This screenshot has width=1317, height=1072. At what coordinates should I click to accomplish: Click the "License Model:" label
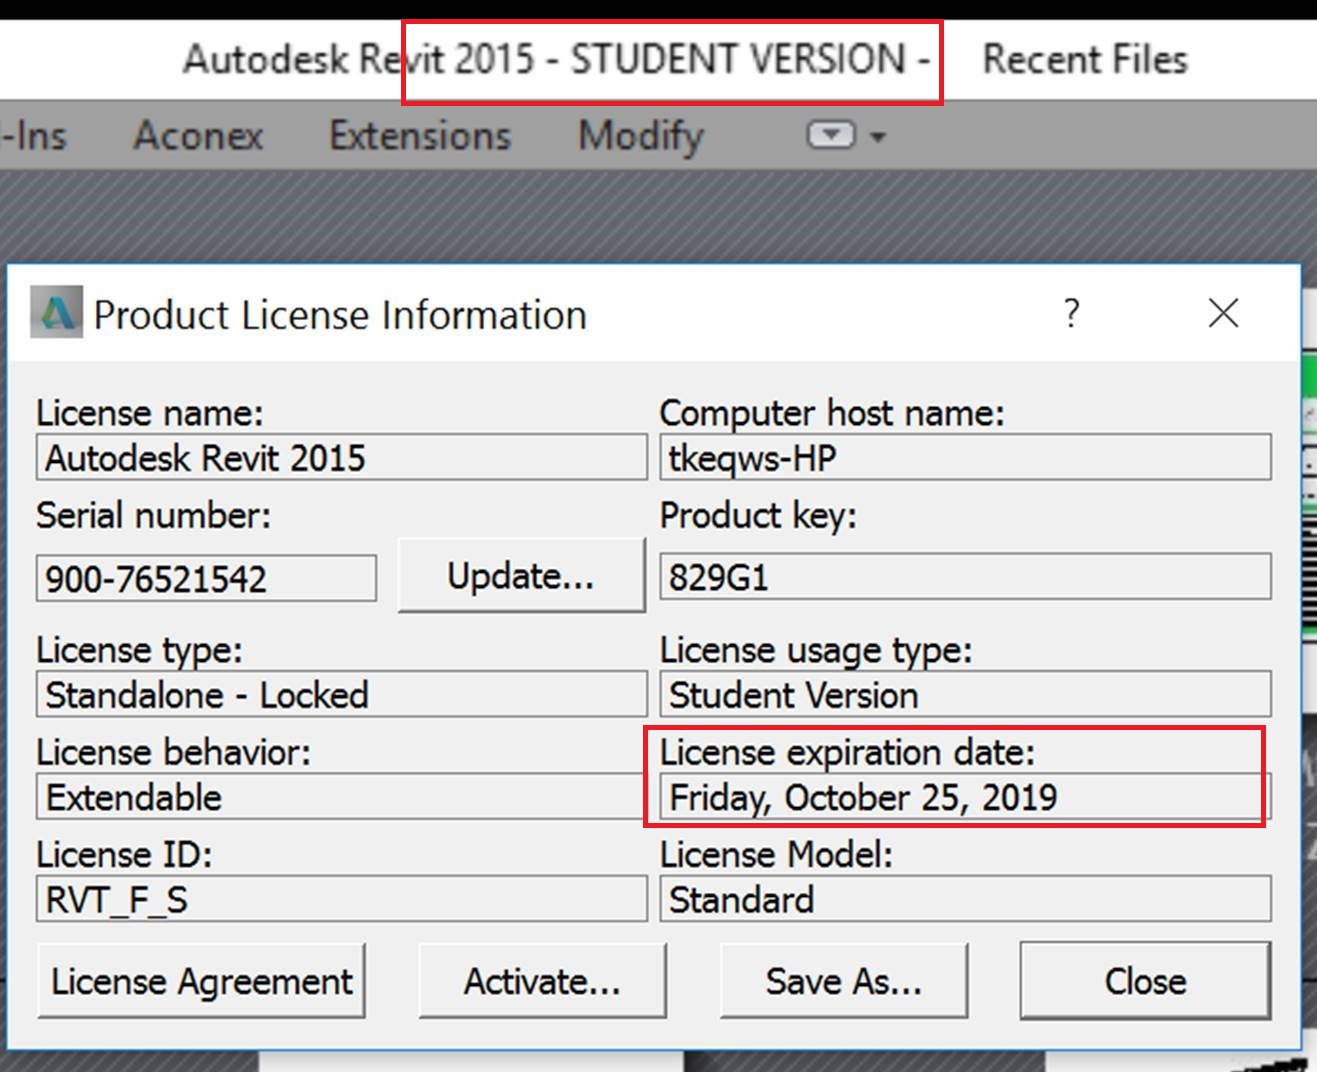776,854
